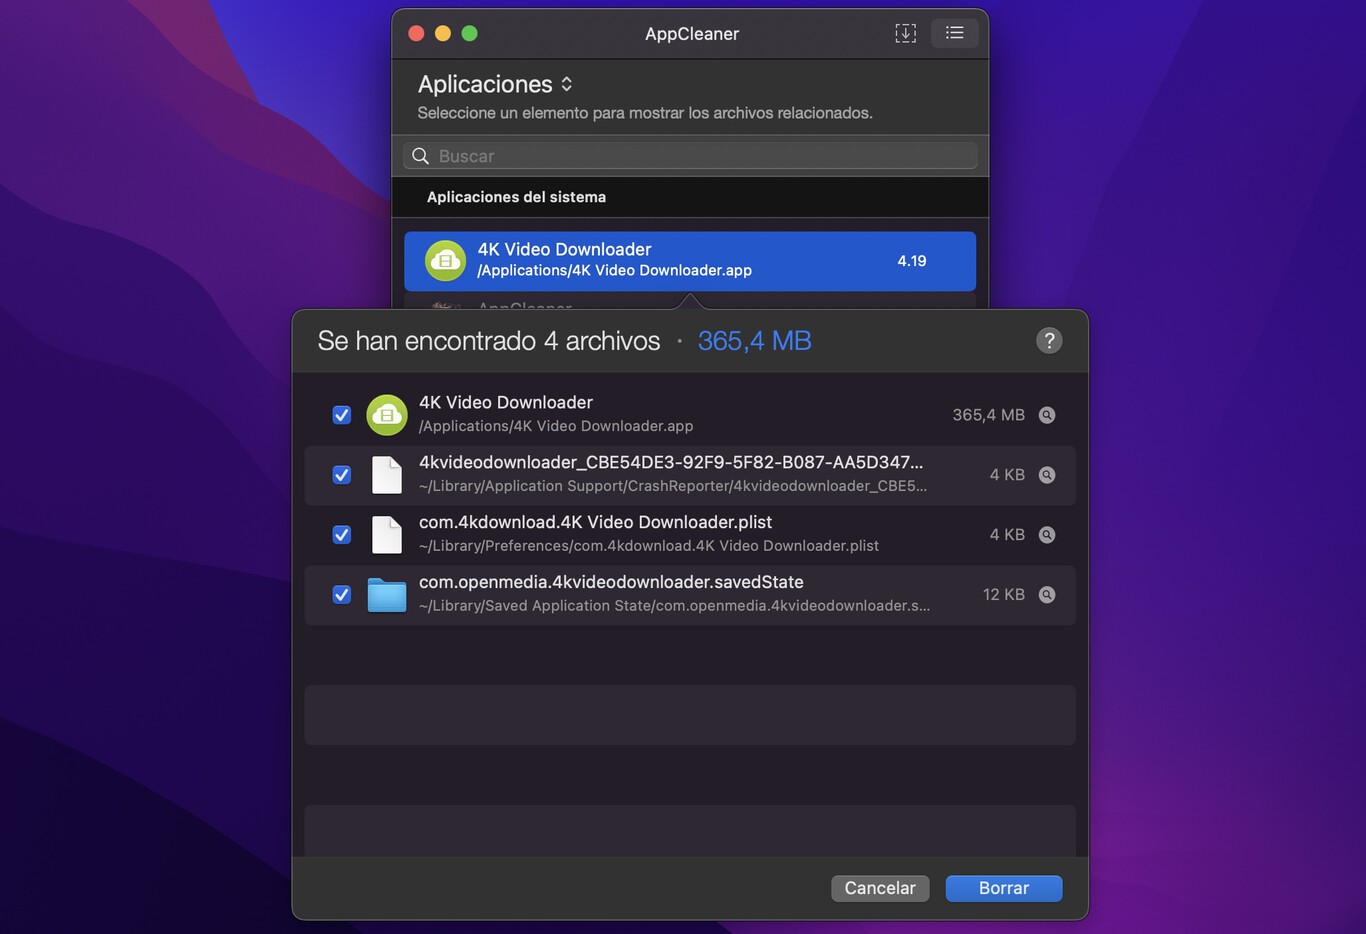Toggle the savedState folder checkbox

click(x=342, y=595)
